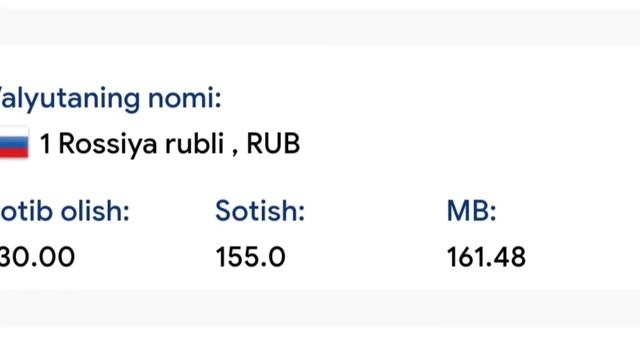Click the word "olish:" in the buy label
The width and height of the screenshot is (640, 360).
tap(95, 211)
